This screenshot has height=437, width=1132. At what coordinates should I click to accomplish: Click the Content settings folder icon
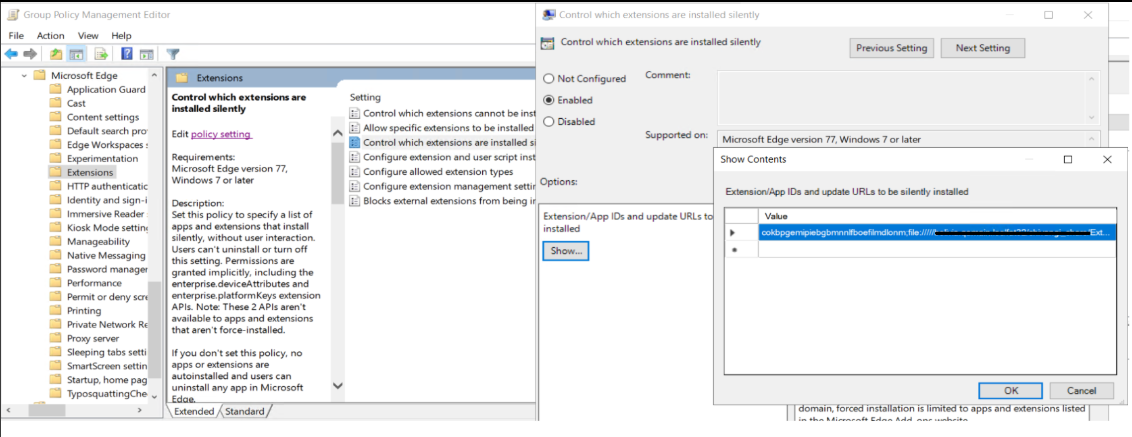coord(55,117)
